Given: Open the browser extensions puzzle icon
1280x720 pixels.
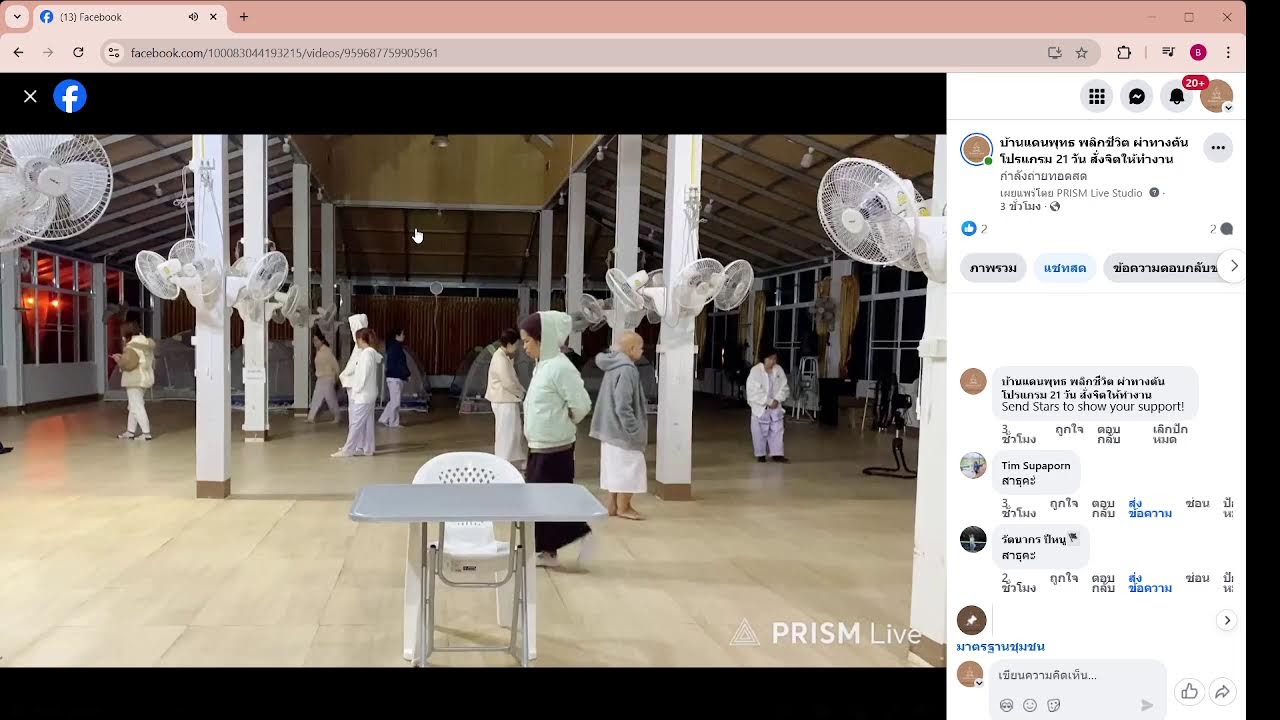Looking at the screenshot, I should tap(1124, 52).
